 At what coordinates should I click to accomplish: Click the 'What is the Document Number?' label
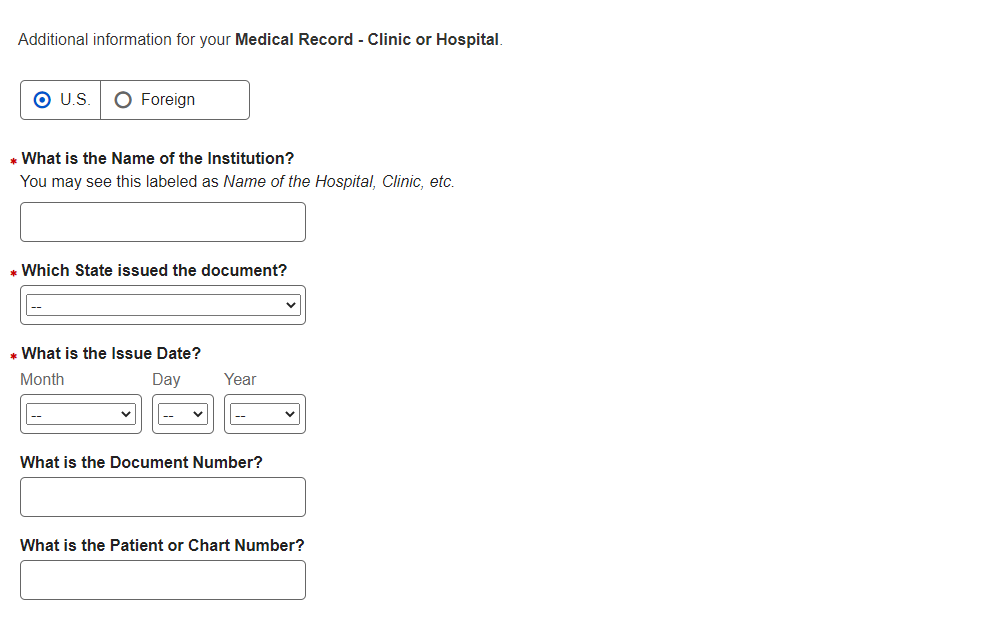coord(141,462)
